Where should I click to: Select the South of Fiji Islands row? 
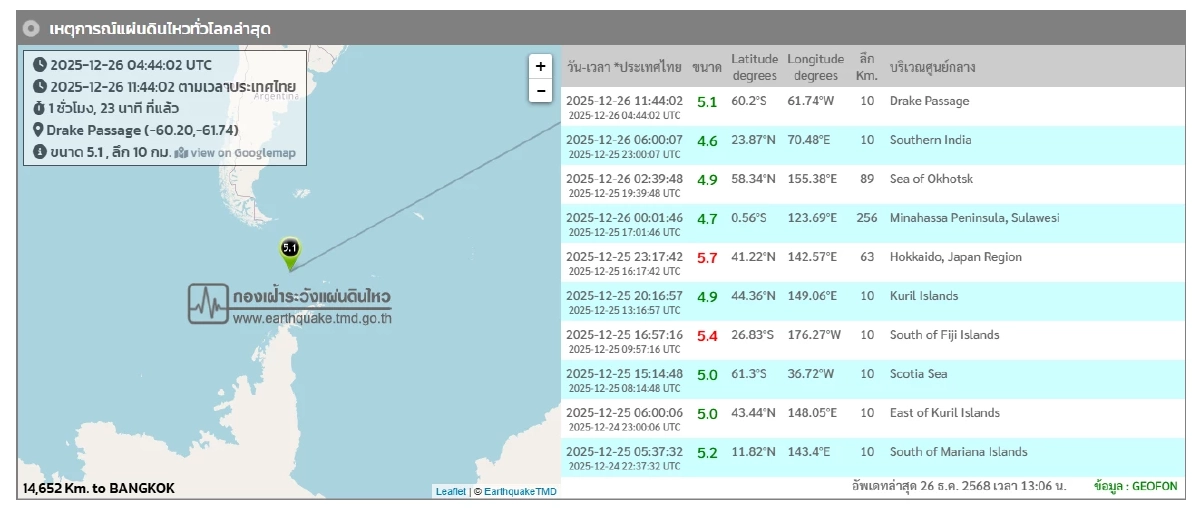870,341
